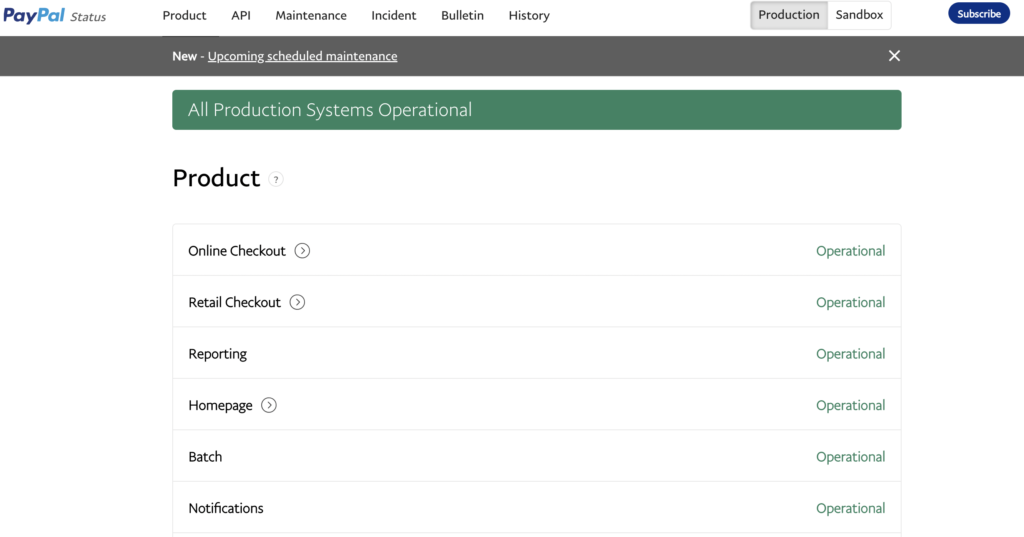Click the Reporting product row
Screen dimensions: 1024x537
click(537, 353)
